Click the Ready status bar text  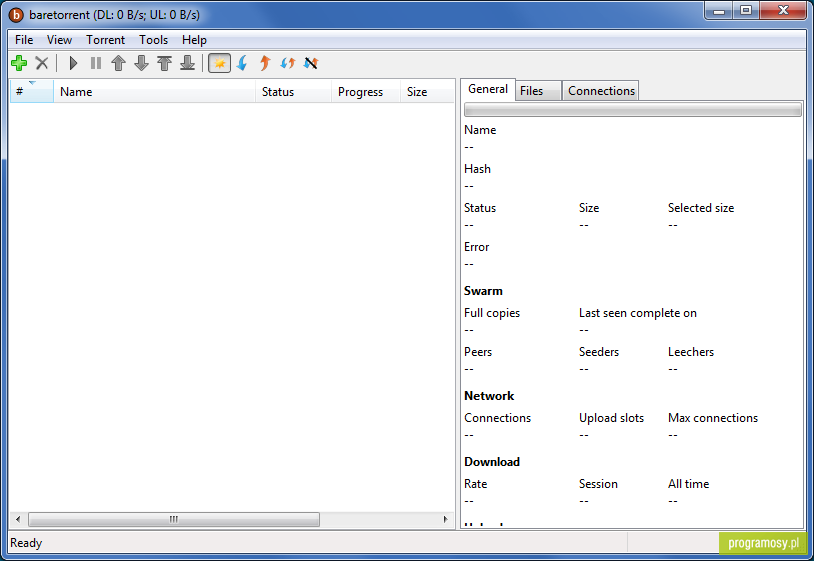26,543
